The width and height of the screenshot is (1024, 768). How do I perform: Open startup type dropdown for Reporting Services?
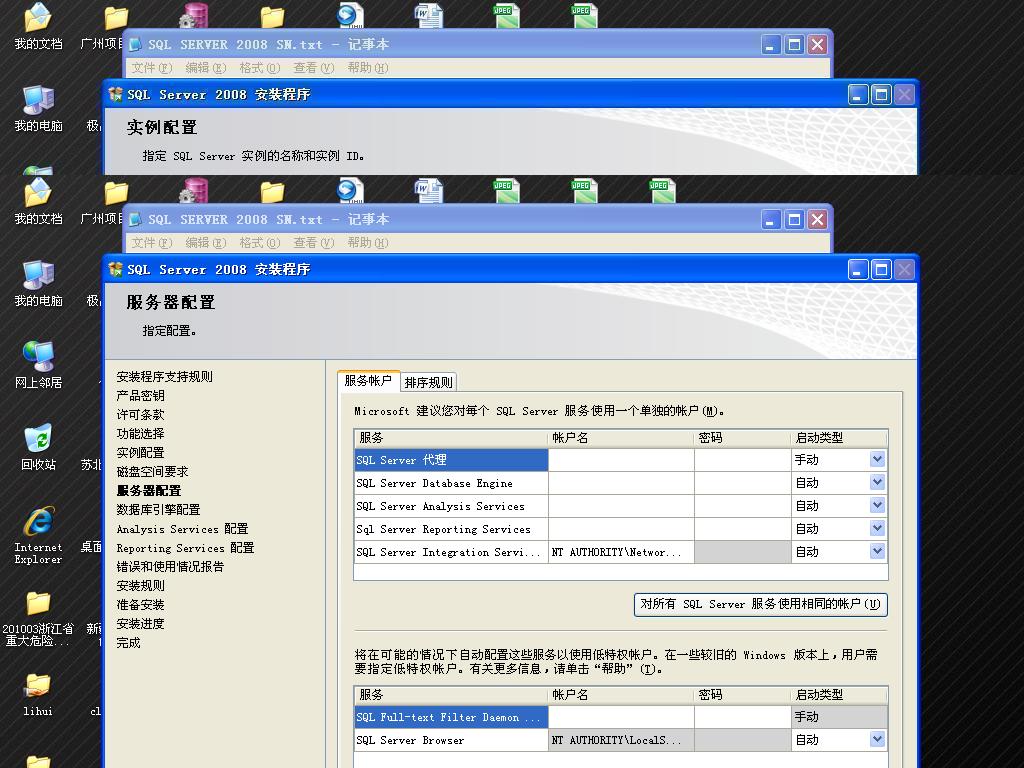[x=876, y=529]
